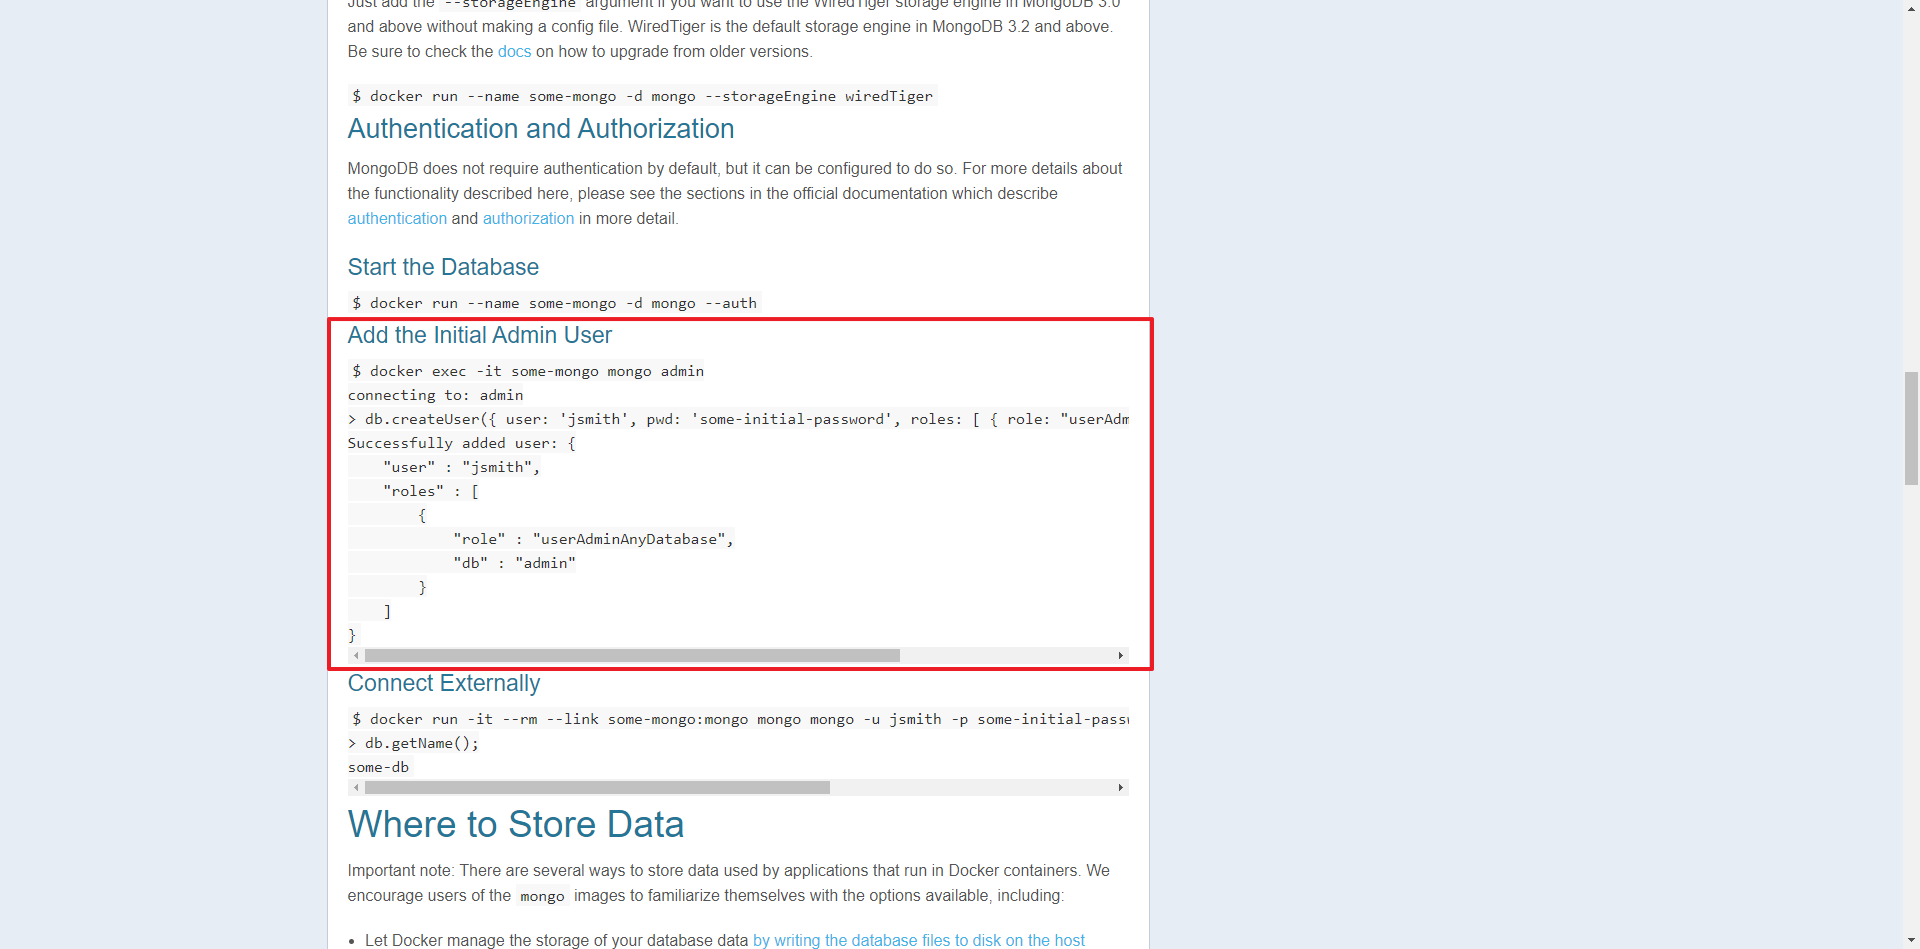
Task: Click the 'docker run --name some-mongo -d mongo --auth' command
Action: pyautogui.click(x=554, y=303)
